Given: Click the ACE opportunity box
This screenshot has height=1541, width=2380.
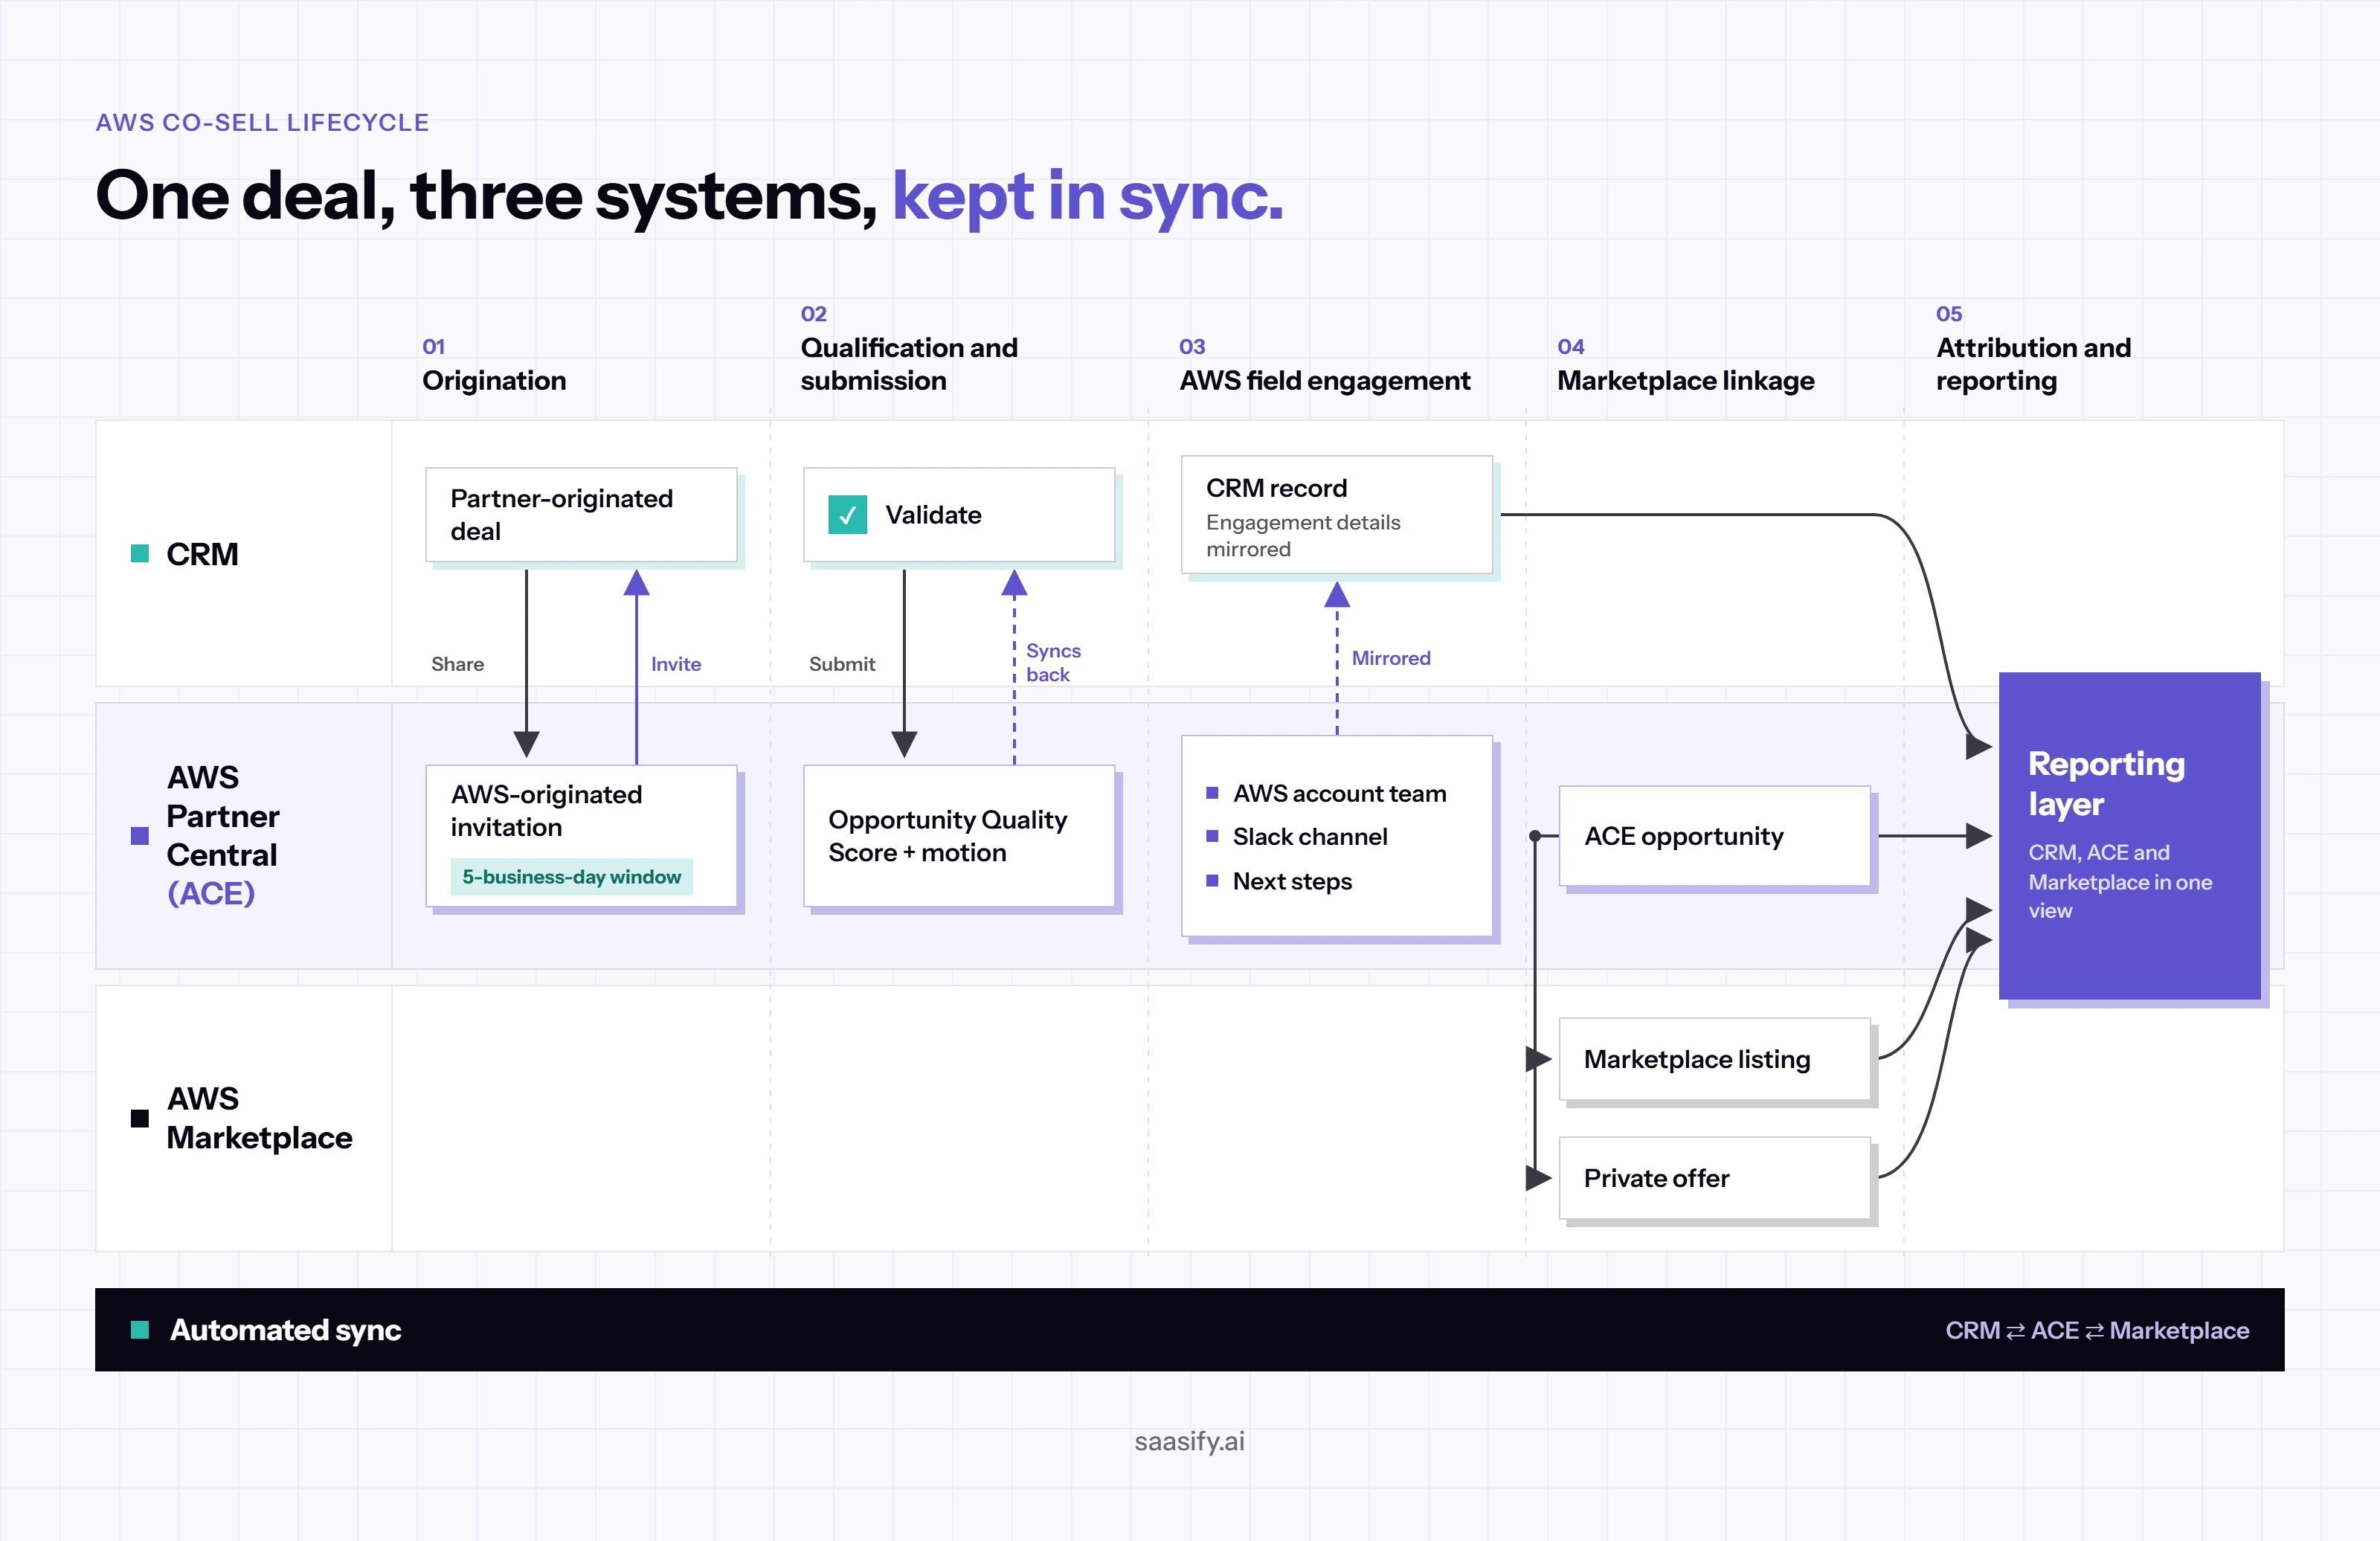Looking at the screenshot, I should pos(1715,836).
